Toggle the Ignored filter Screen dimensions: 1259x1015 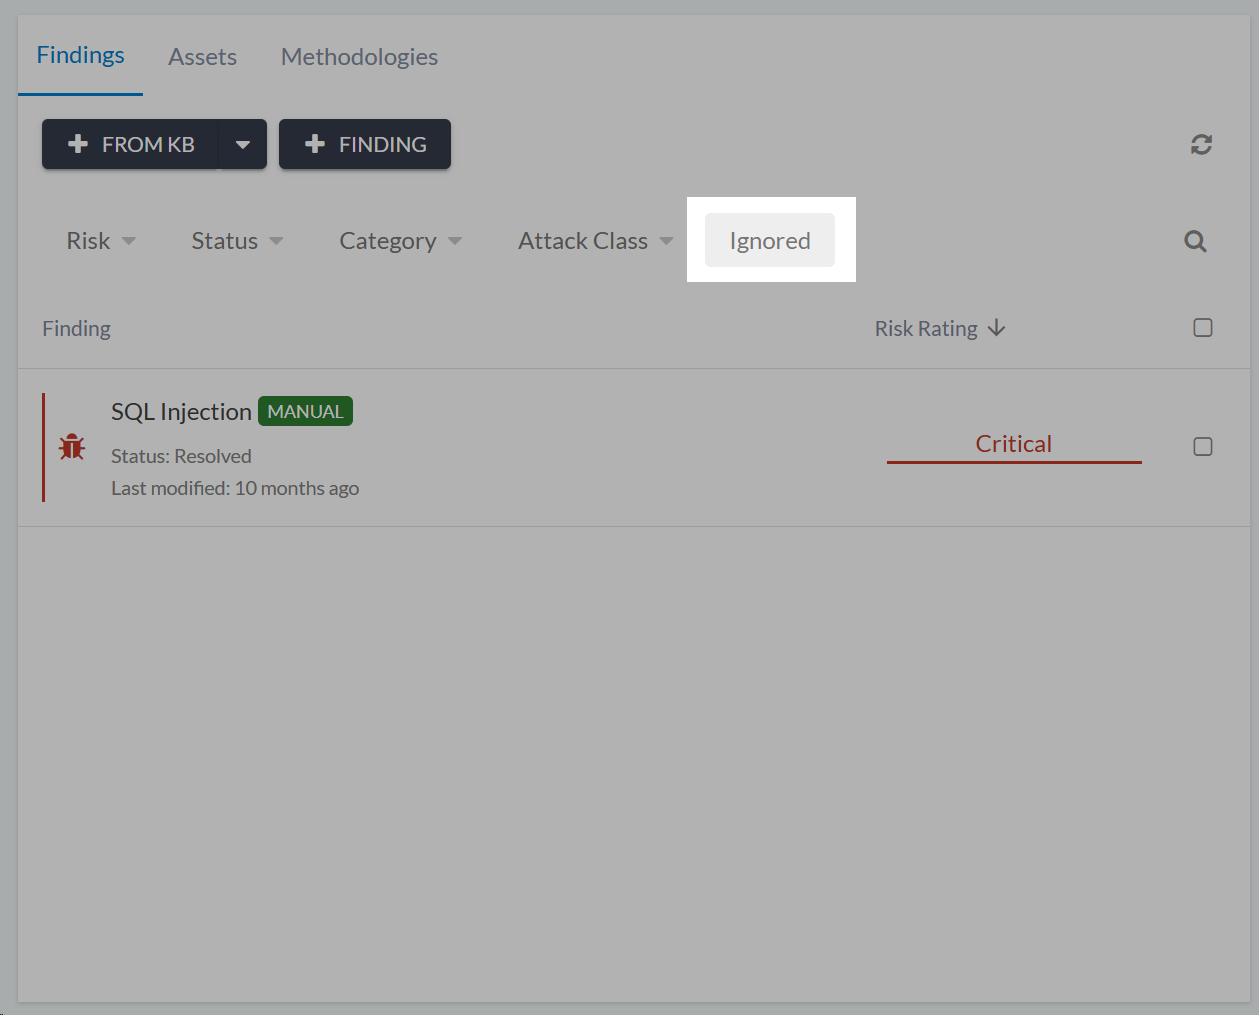click(x=769, y=241)
